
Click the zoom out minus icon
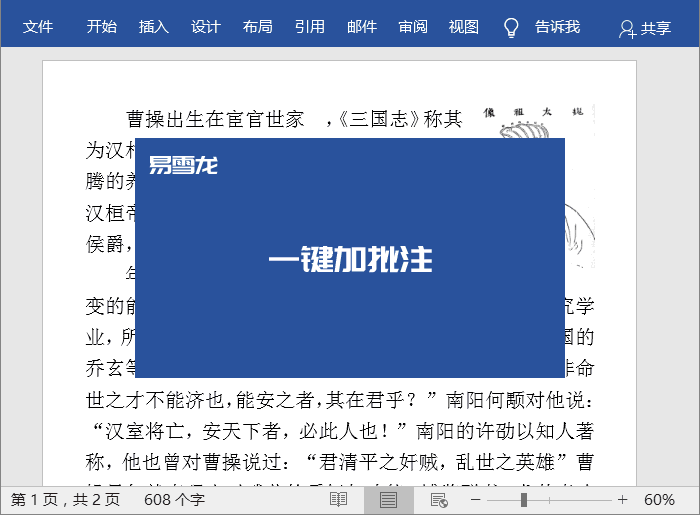[477, 499]
